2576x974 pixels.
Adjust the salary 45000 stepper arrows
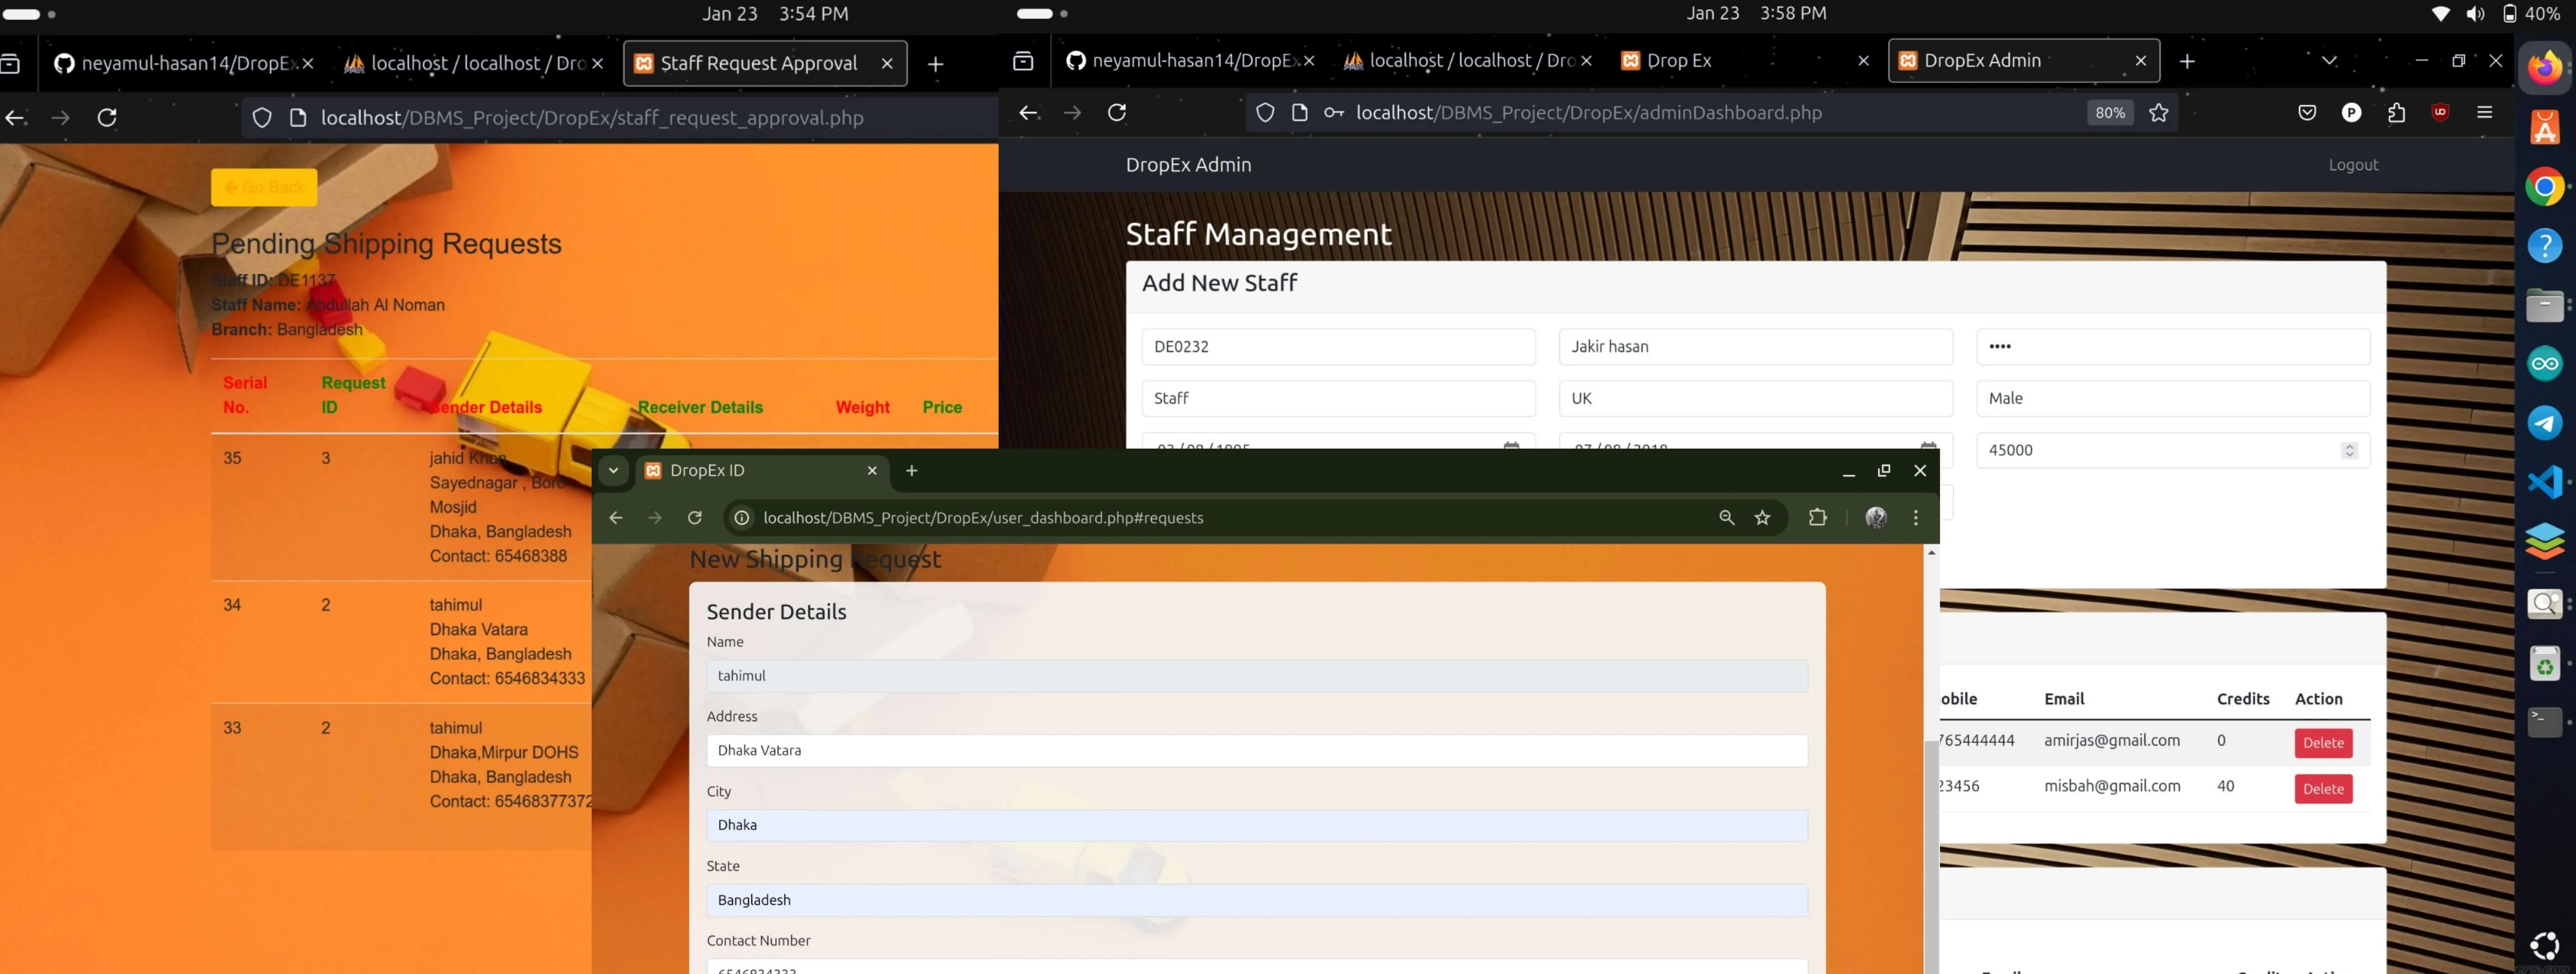[2349, 450]
